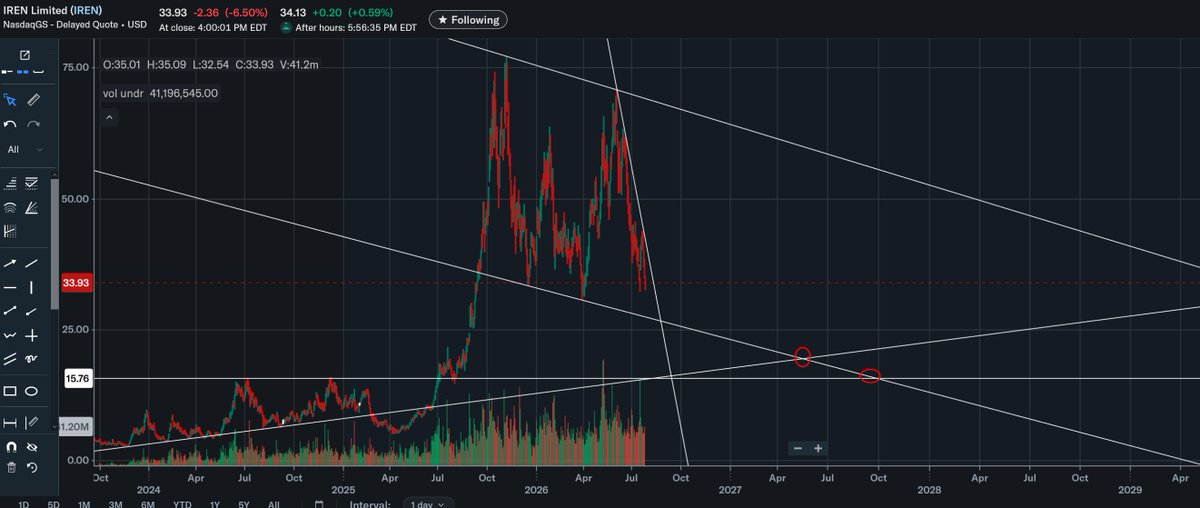Select the ray line tool
Image resolution: width=1200 pixels, height=508 pixels.
point(32,311)
